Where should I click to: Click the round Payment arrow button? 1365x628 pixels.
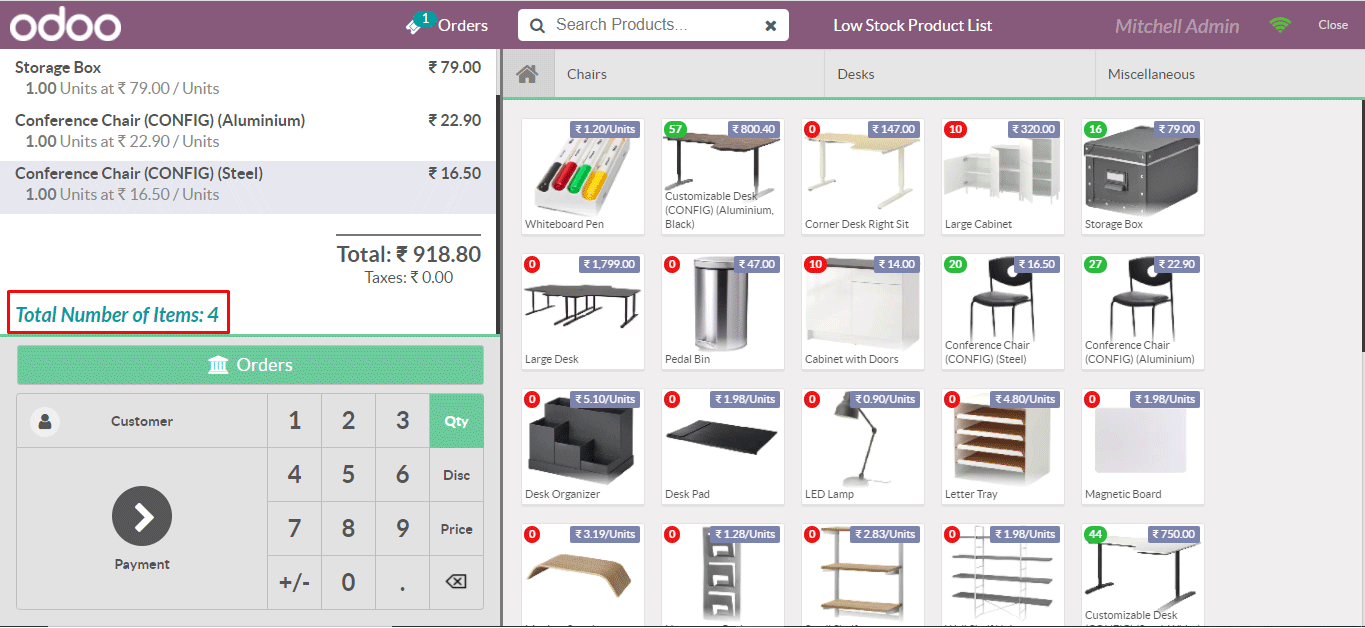[x=142, y=516]
